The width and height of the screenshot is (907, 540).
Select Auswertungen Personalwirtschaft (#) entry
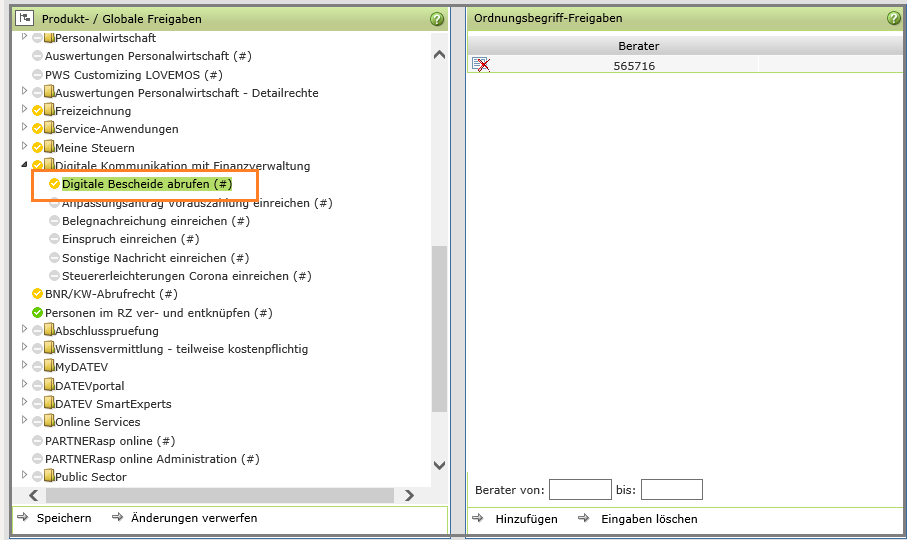point(148,56)
